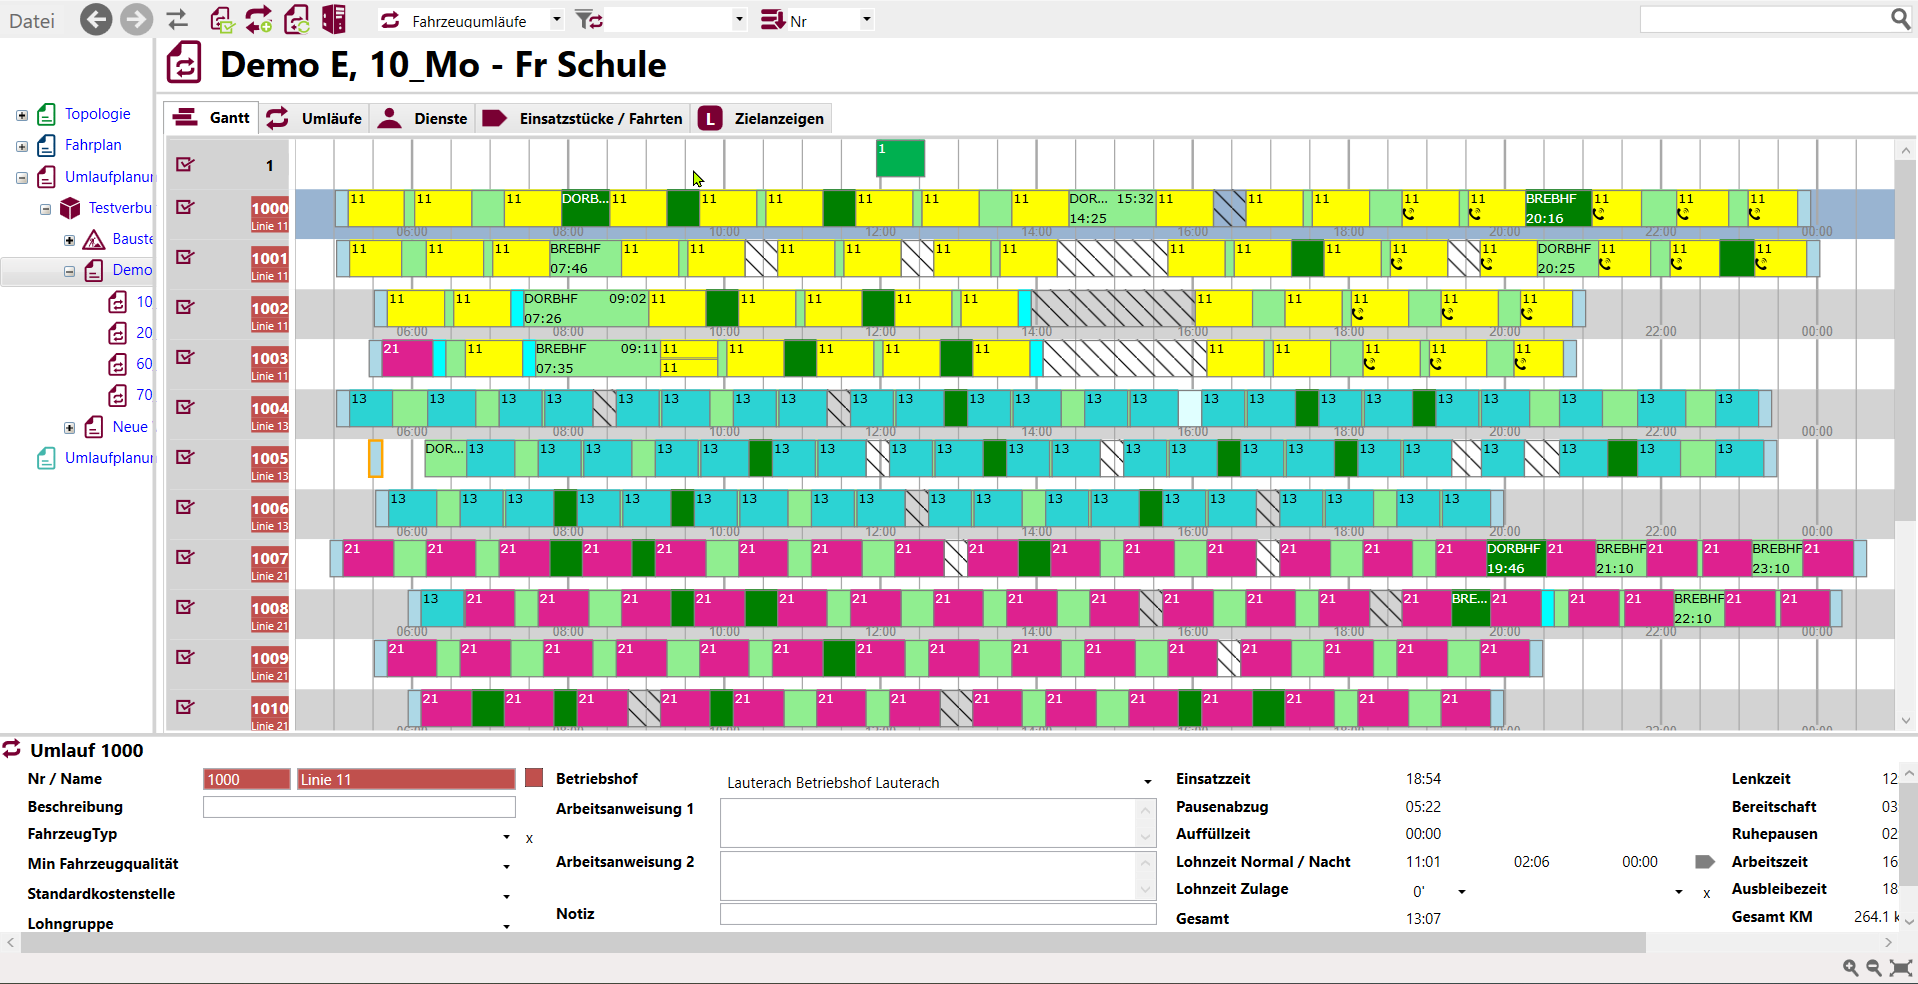
Task: Toggle the edit checkbox for Umlauf 1007
Action: point(185,557)
